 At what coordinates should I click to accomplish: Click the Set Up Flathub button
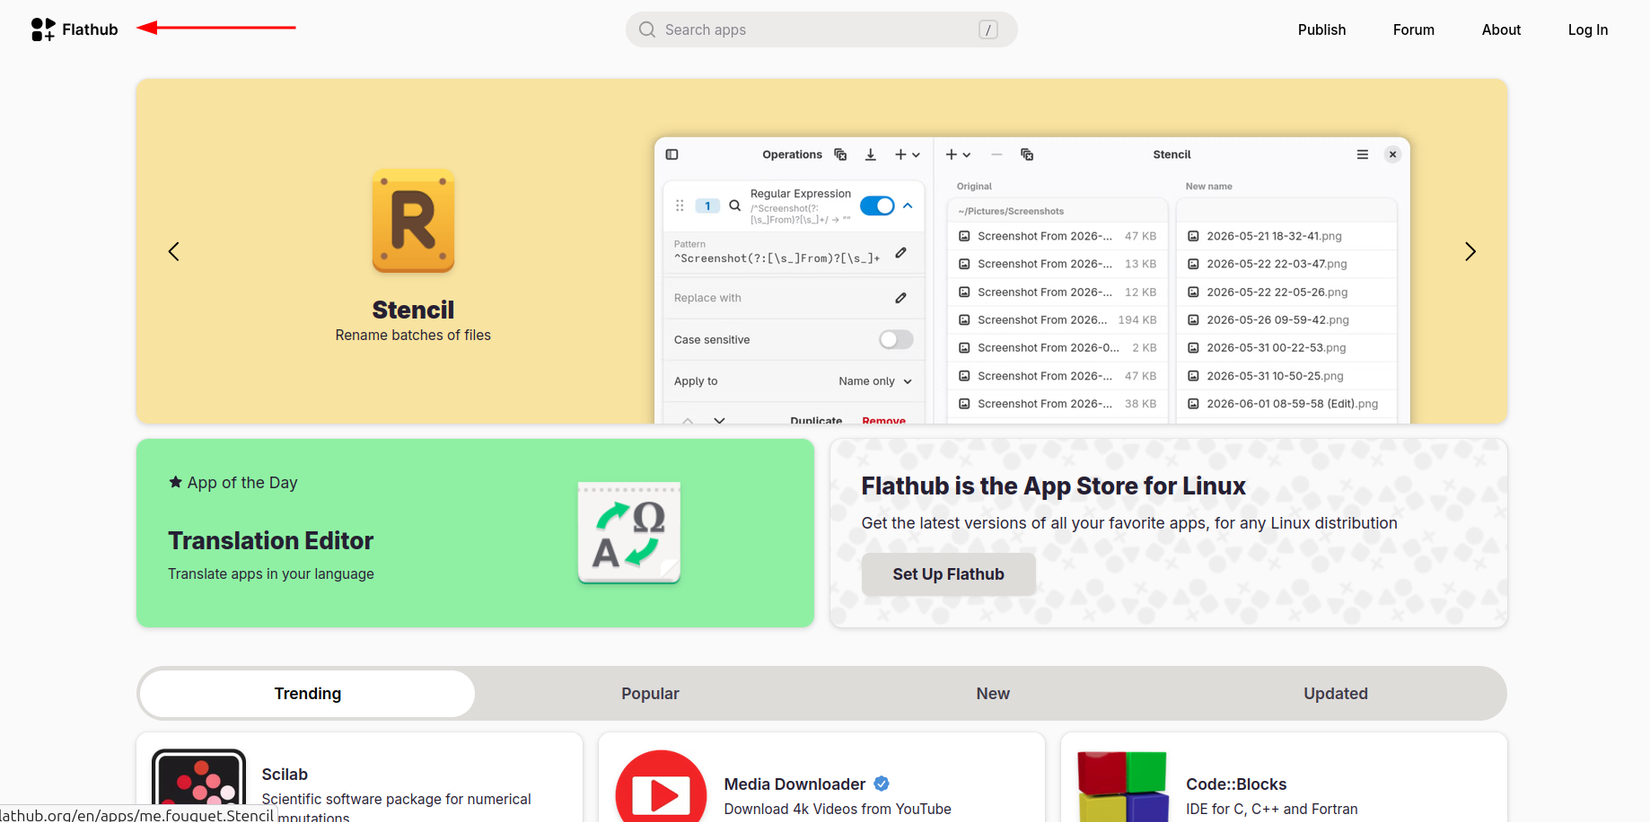[948, 574]
